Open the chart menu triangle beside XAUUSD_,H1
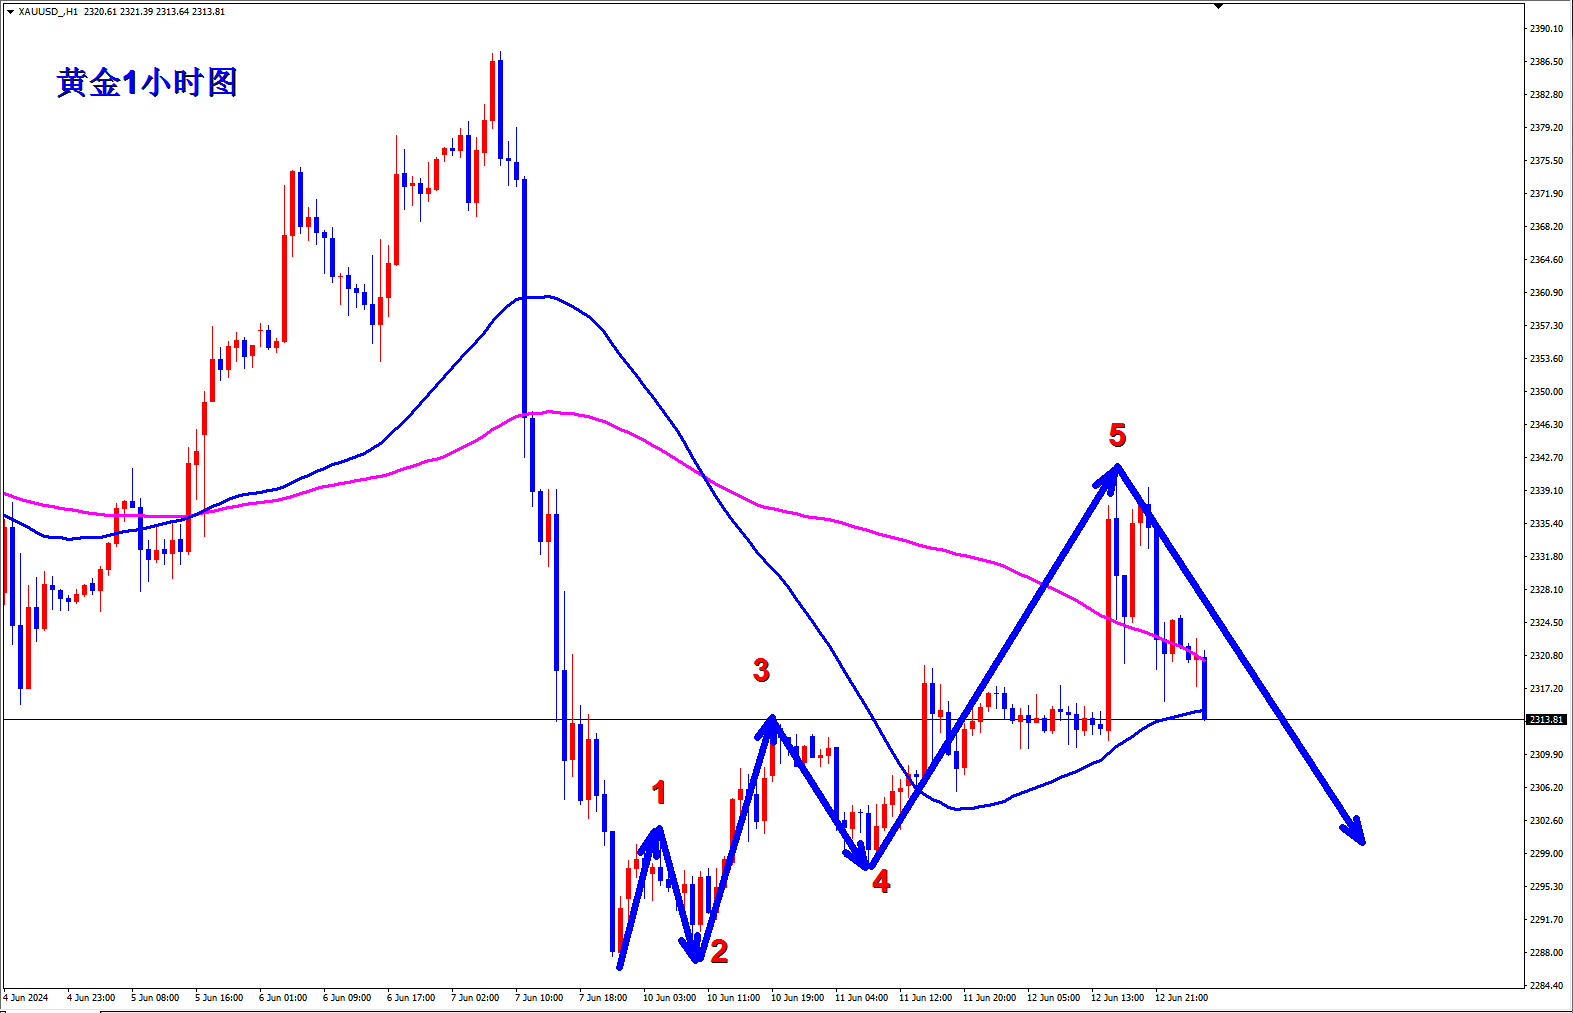Viewport: 1573px width, 1013px height. [x=10, y=12]
